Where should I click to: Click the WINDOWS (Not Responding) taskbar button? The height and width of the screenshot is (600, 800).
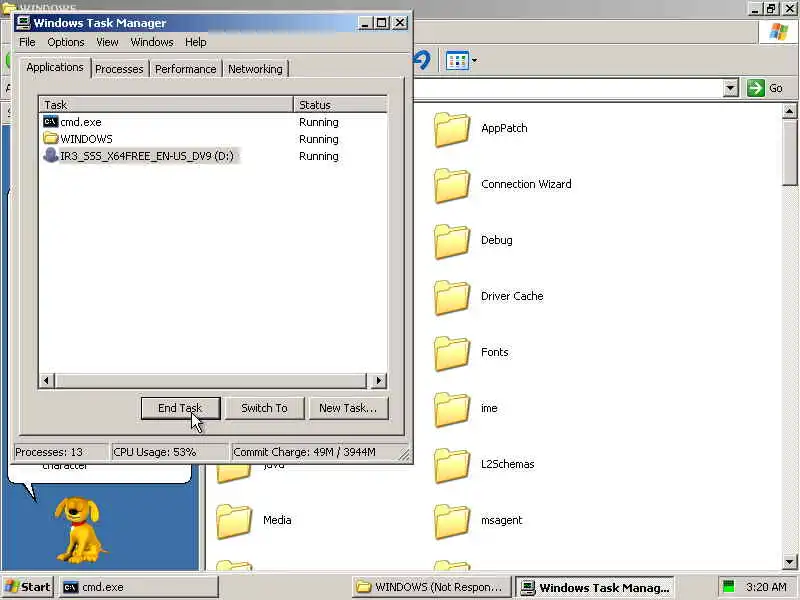(x=431, y=587)
